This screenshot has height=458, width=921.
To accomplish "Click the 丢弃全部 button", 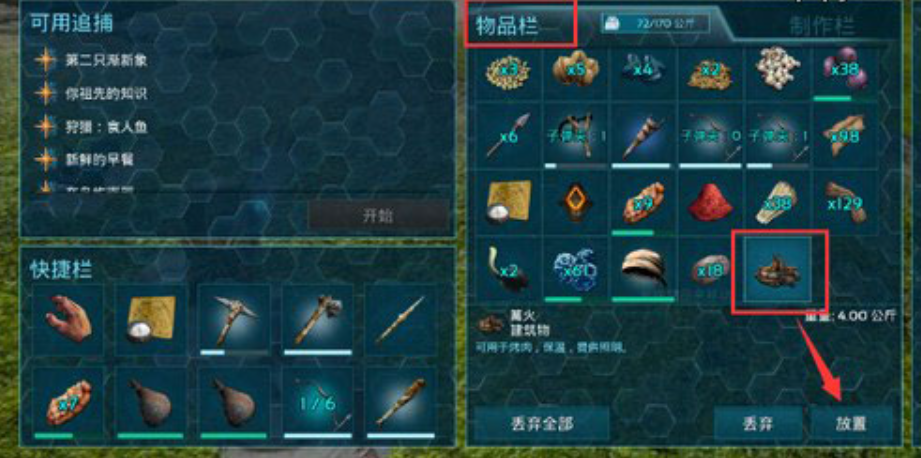I will click(x=542, y=423).
